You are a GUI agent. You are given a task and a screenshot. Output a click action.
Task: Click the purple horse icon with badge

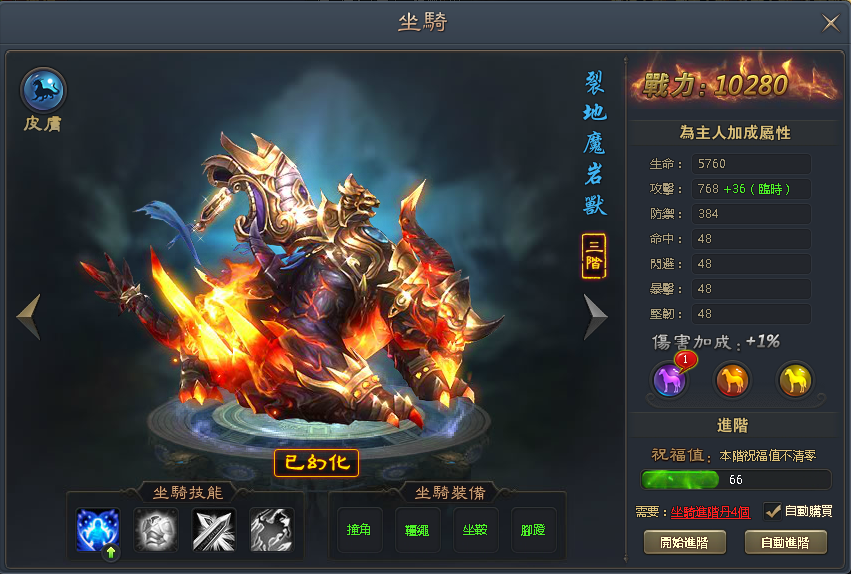pos(669,379)
